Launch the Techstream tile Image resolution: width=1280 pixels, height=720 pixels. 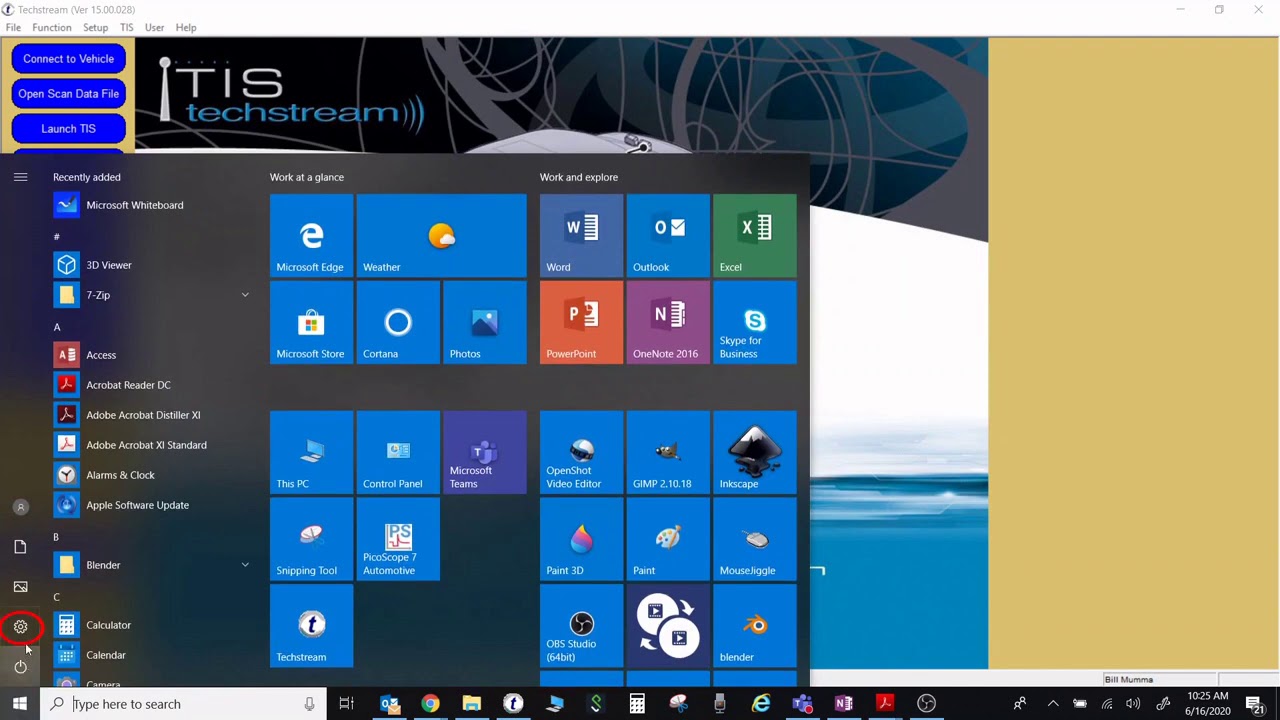click(x=311, y=625)
